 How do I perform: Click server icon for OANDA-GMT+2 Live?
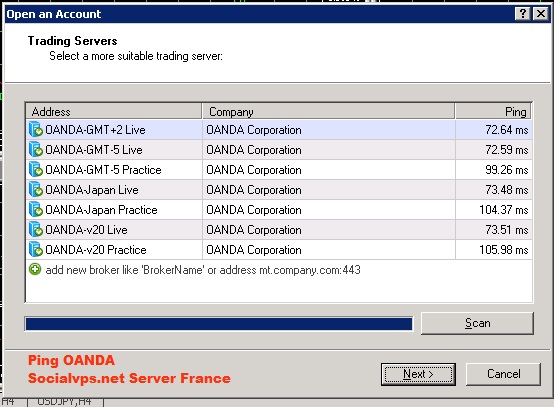[36, 129]
